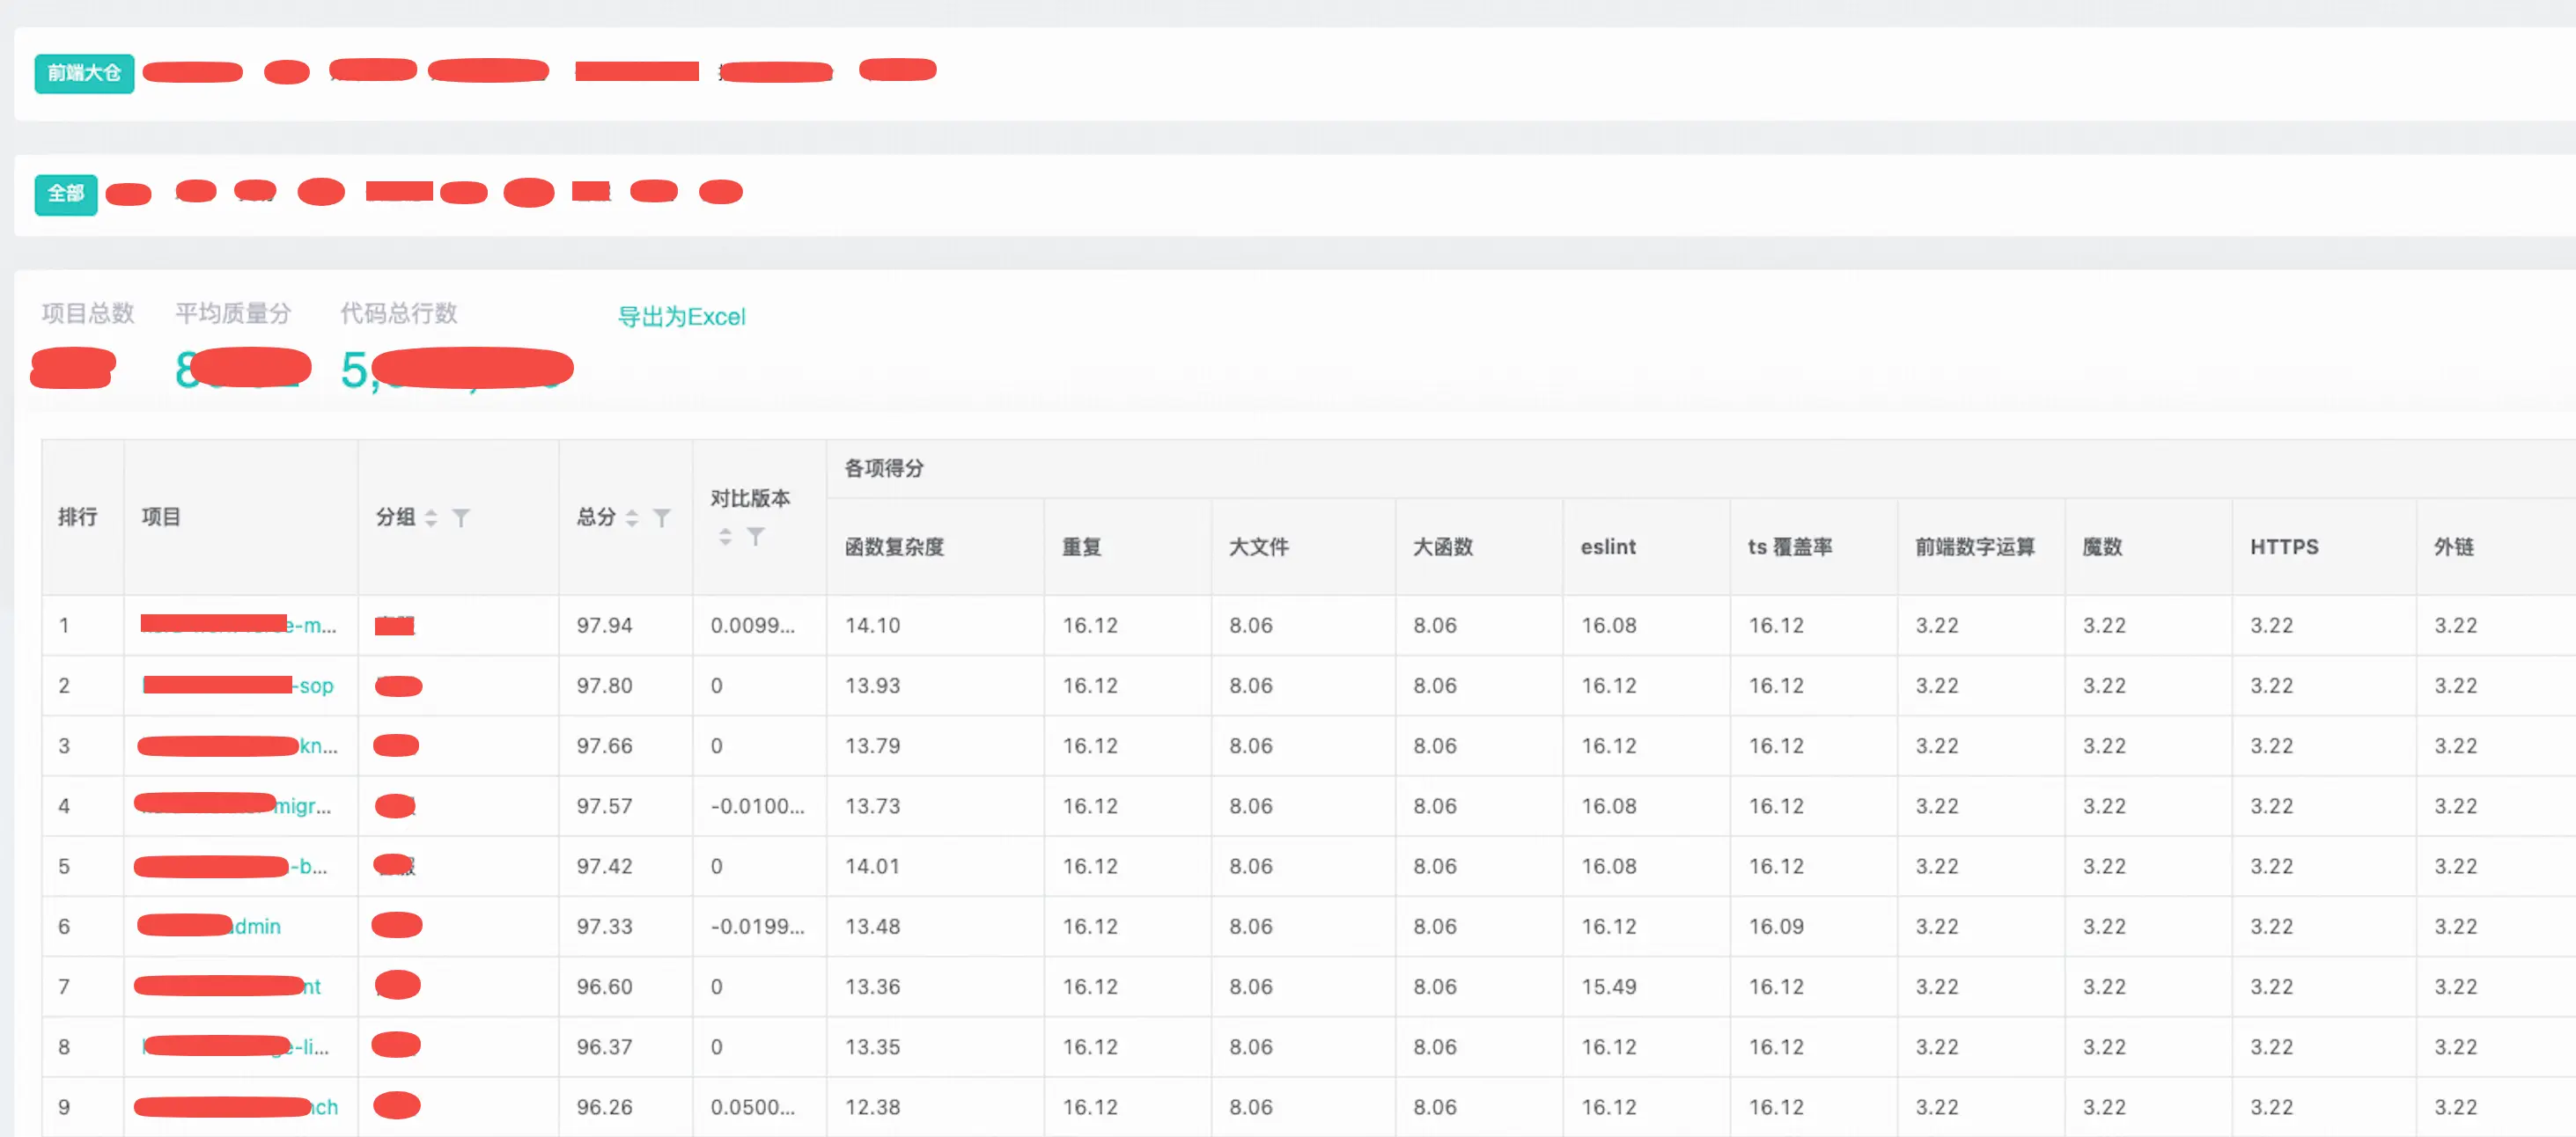Click the 导出为Excel link
The height and width of the screenshot is (1137, 2576).
681,317
